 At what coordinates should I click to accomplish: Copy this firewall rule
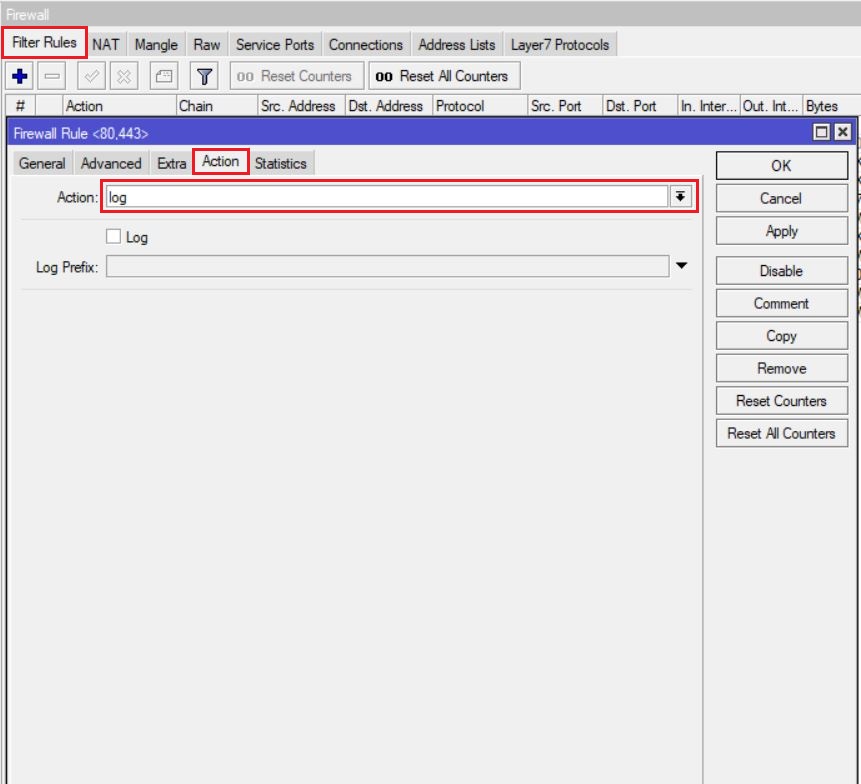point(780,336)
